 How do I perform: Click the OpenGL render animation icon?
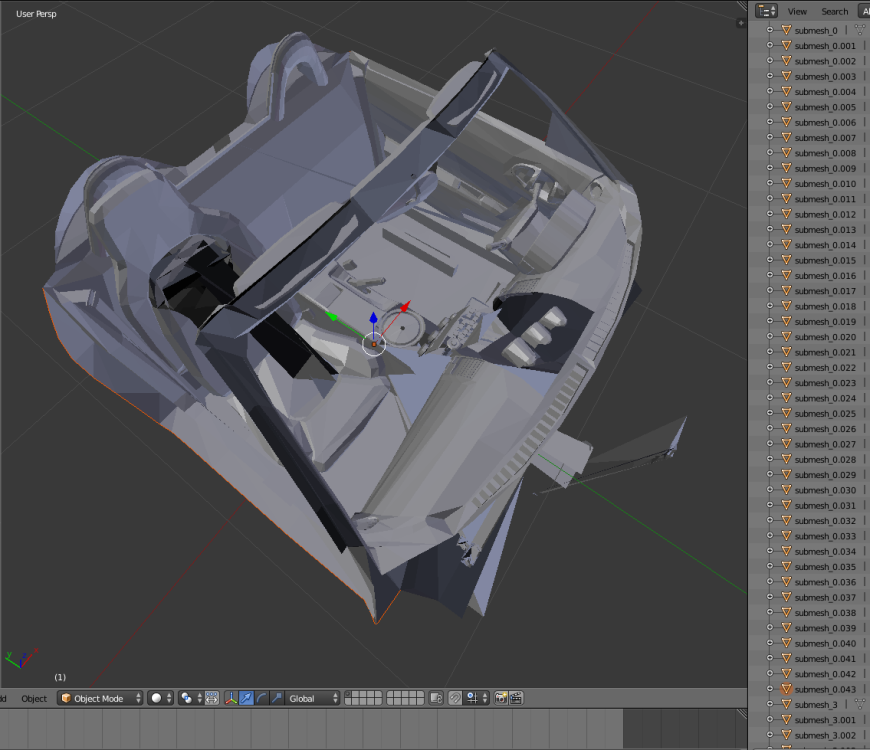coord(517,698)
